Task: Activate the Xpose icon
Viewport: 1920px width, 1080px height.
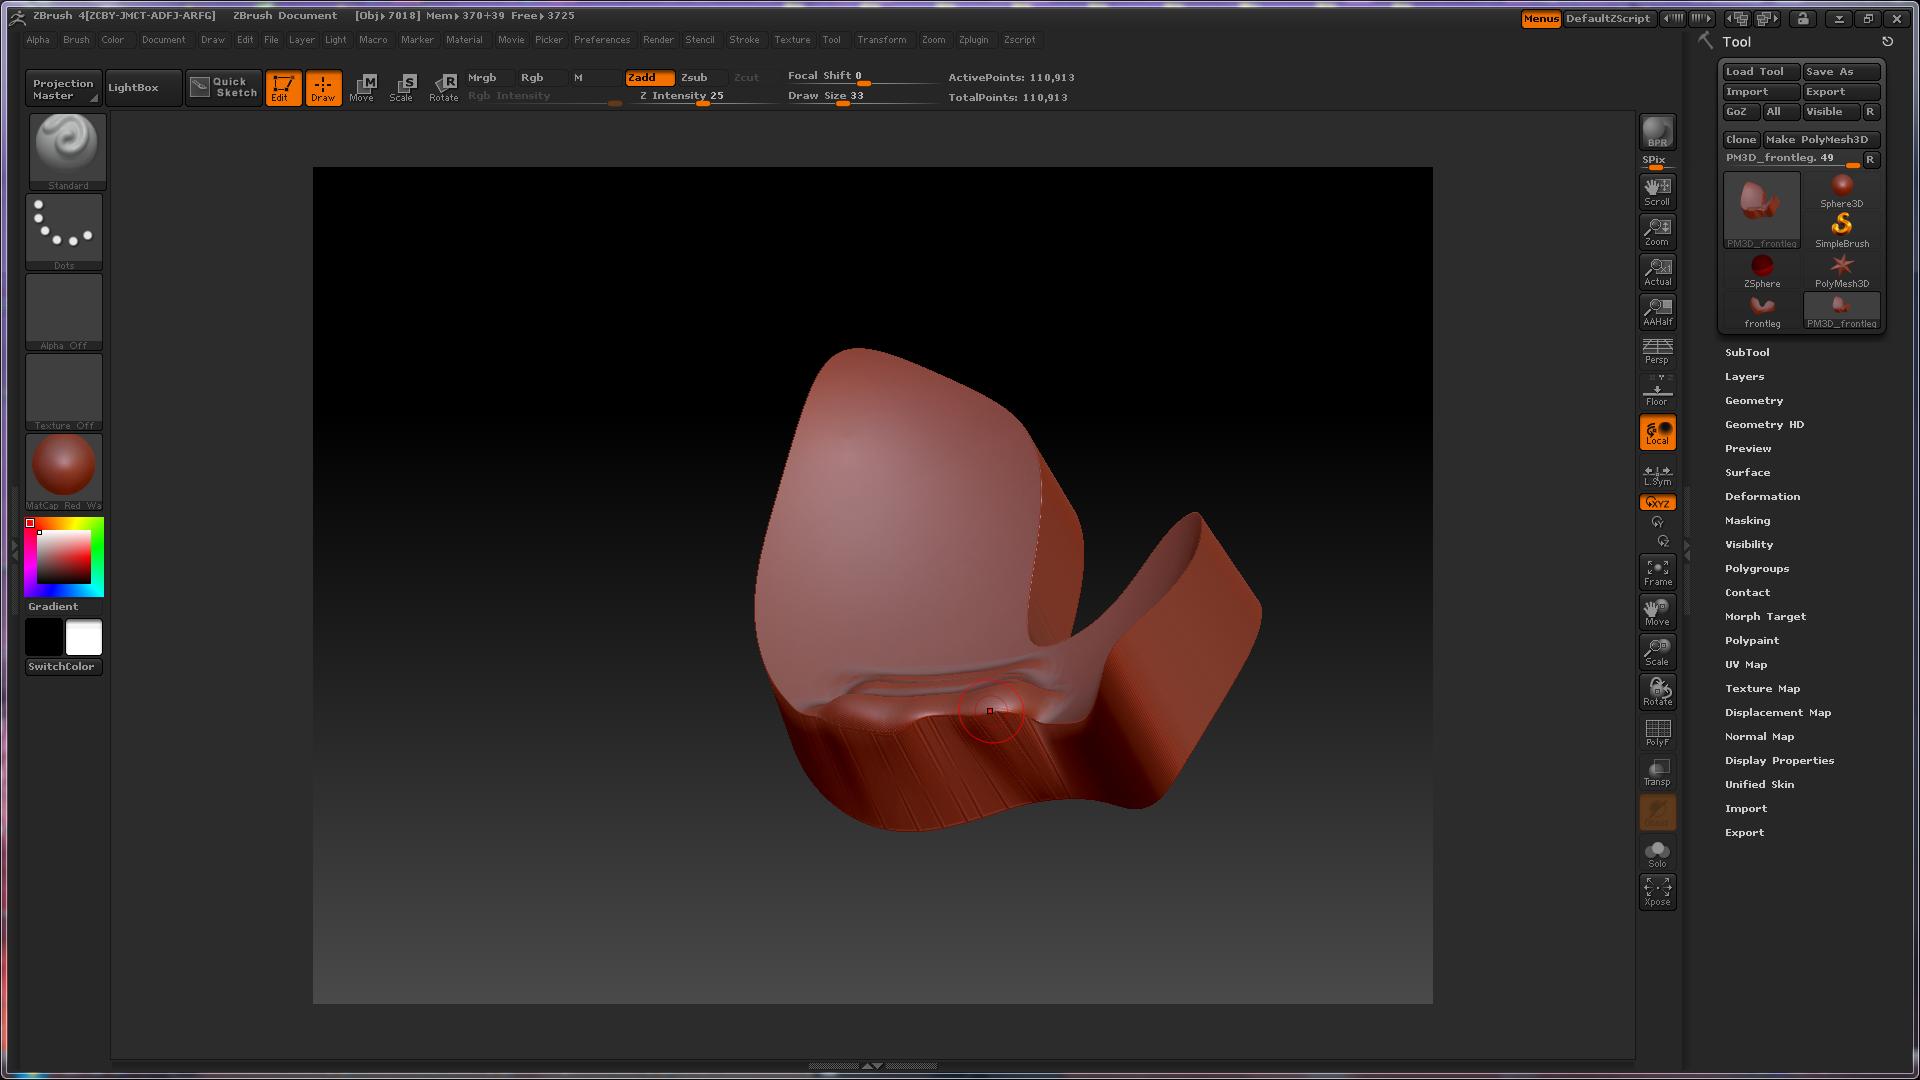Action: [1657, 891]
